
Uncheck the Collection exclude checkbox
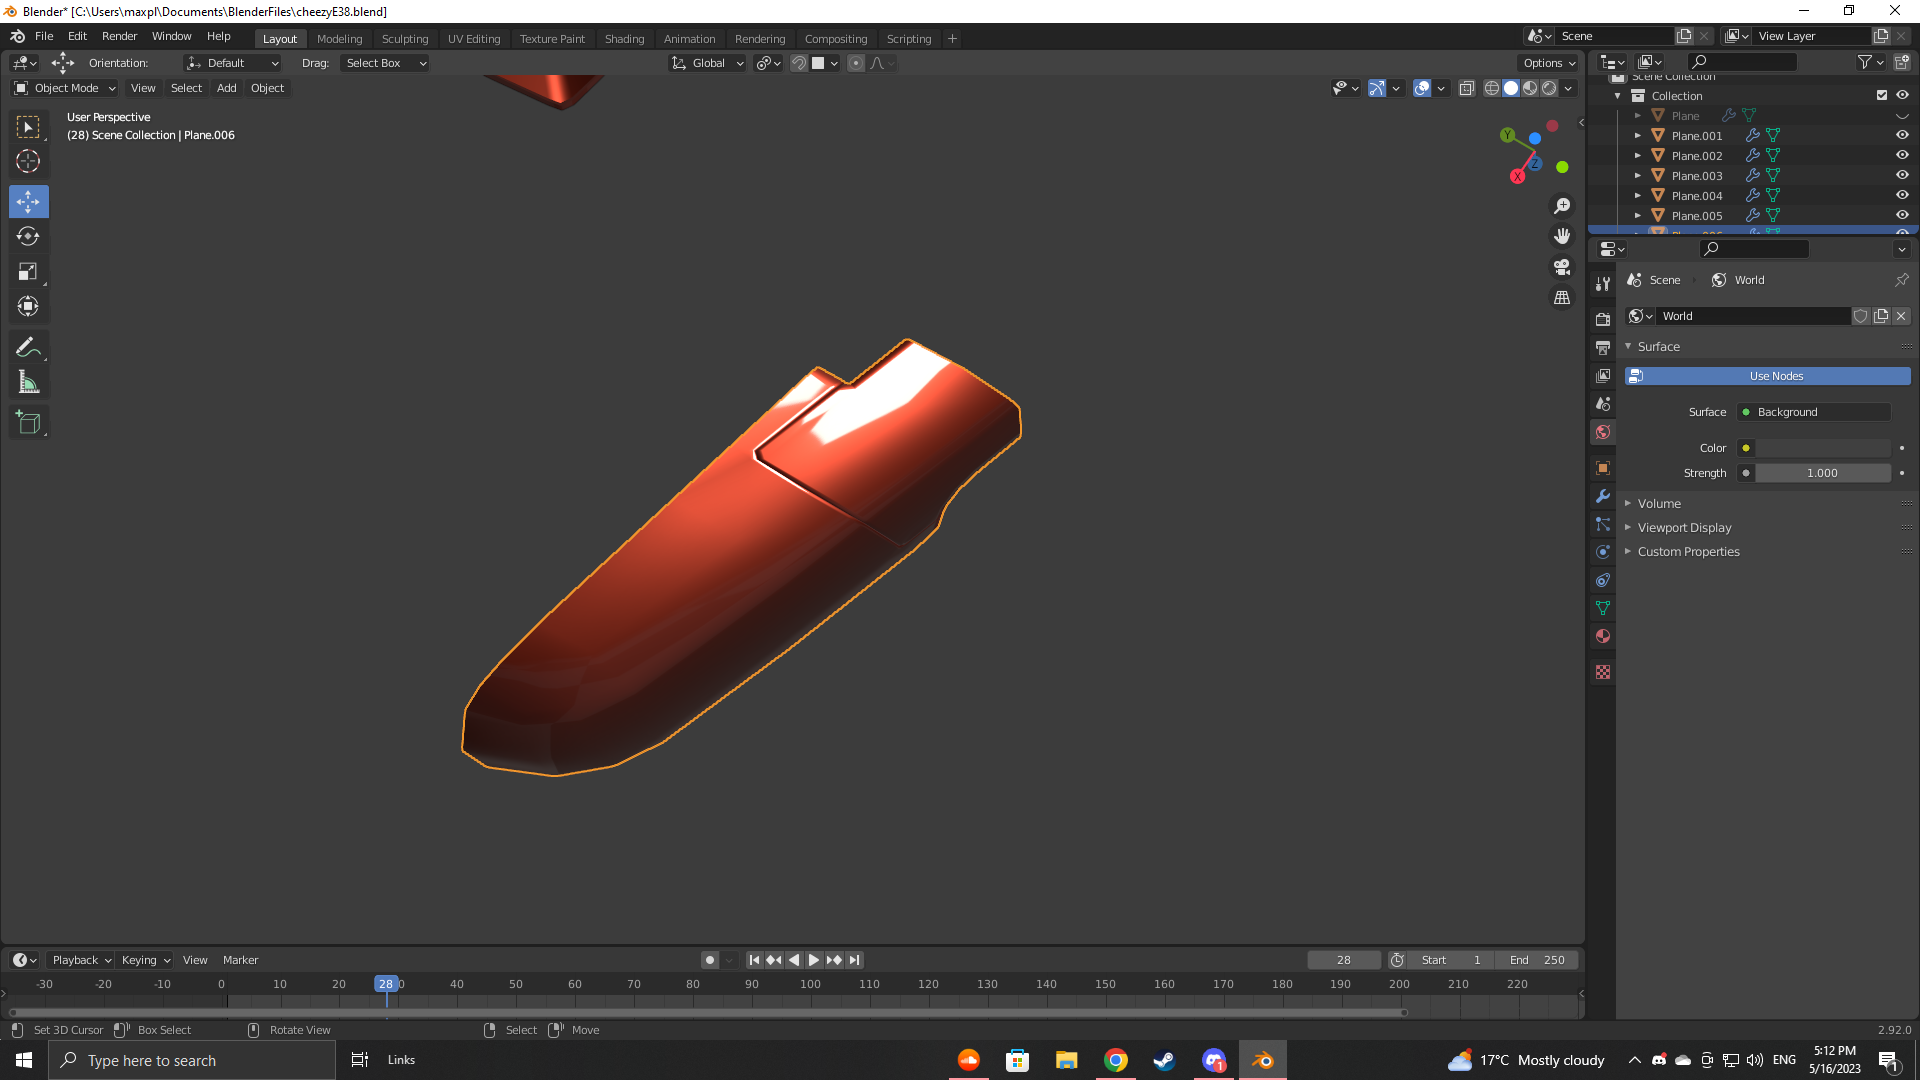coord(1881,95)
